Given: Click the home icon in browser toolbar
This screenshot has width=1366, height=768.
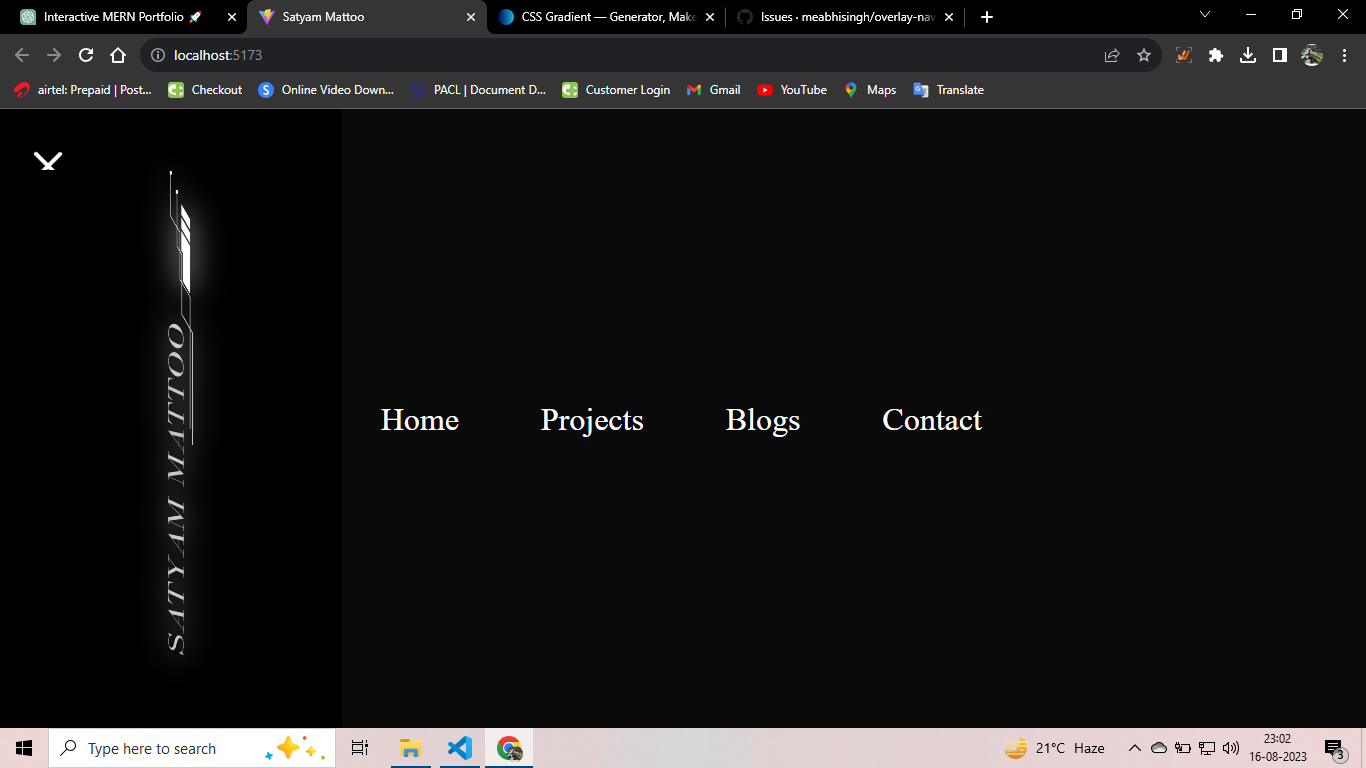Looking at the screenshot, I should click(x=118, y=56).
